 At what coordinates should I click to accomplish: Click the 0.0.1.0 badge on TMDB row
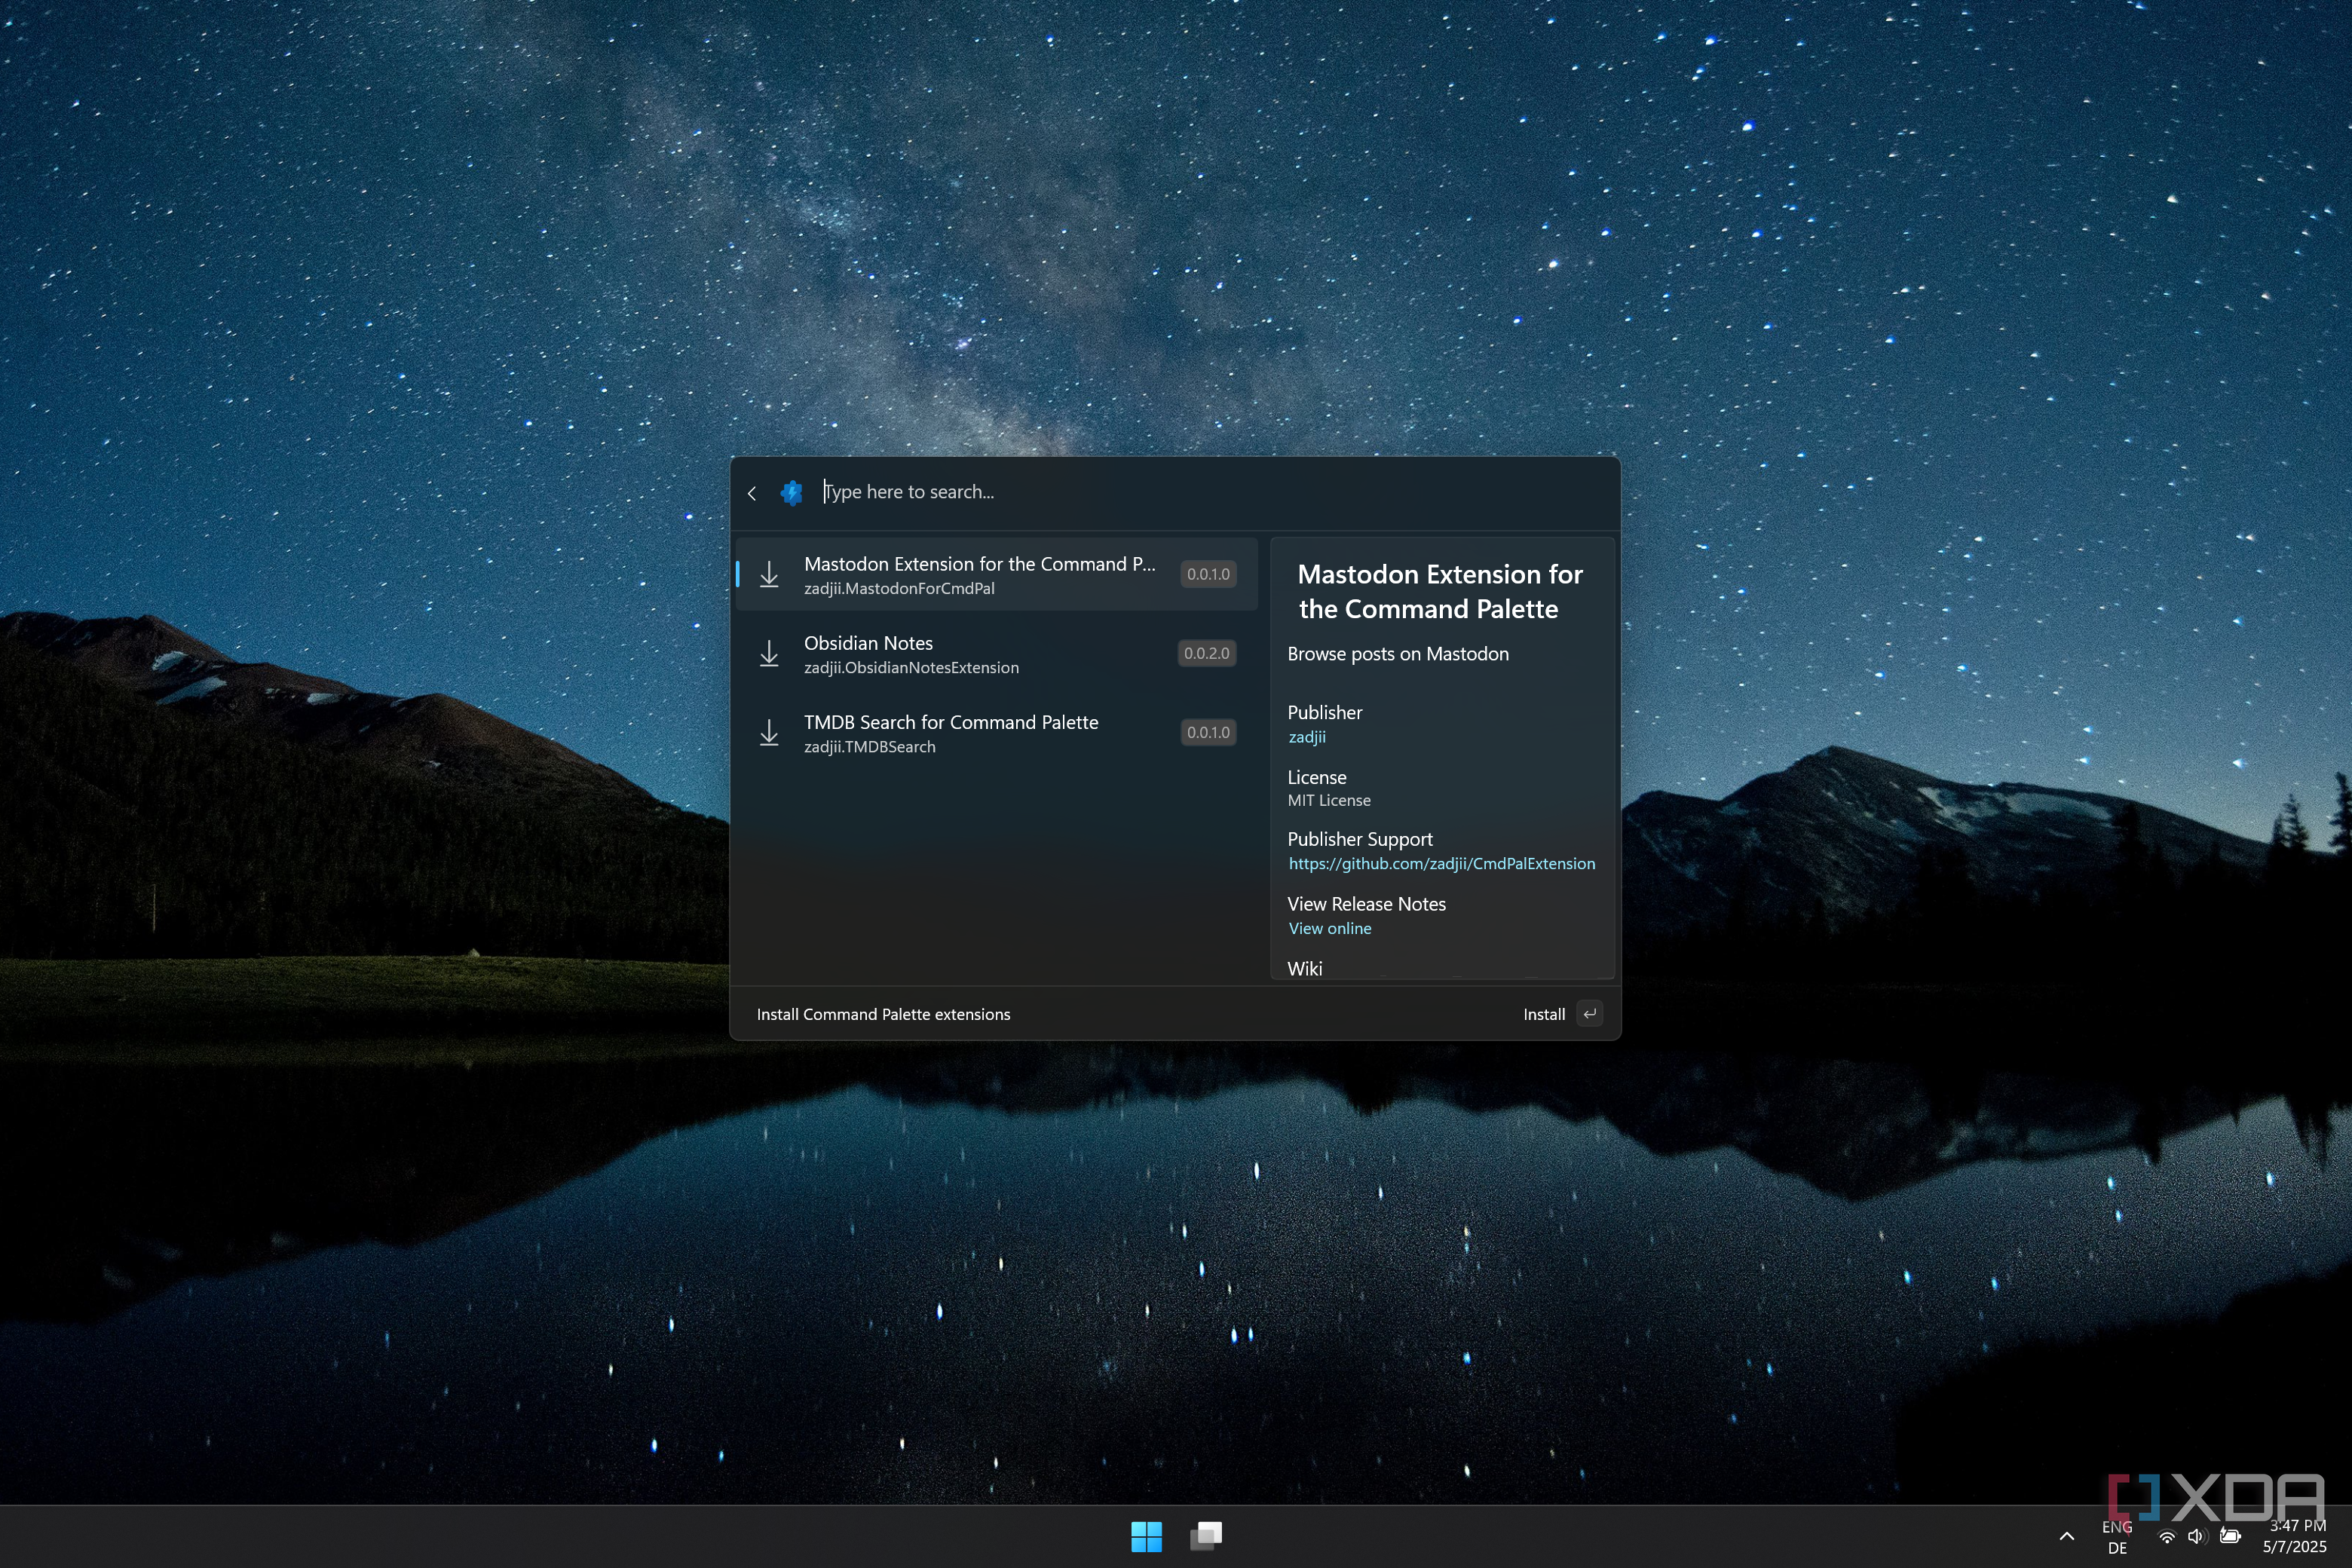pos(1208,732)
